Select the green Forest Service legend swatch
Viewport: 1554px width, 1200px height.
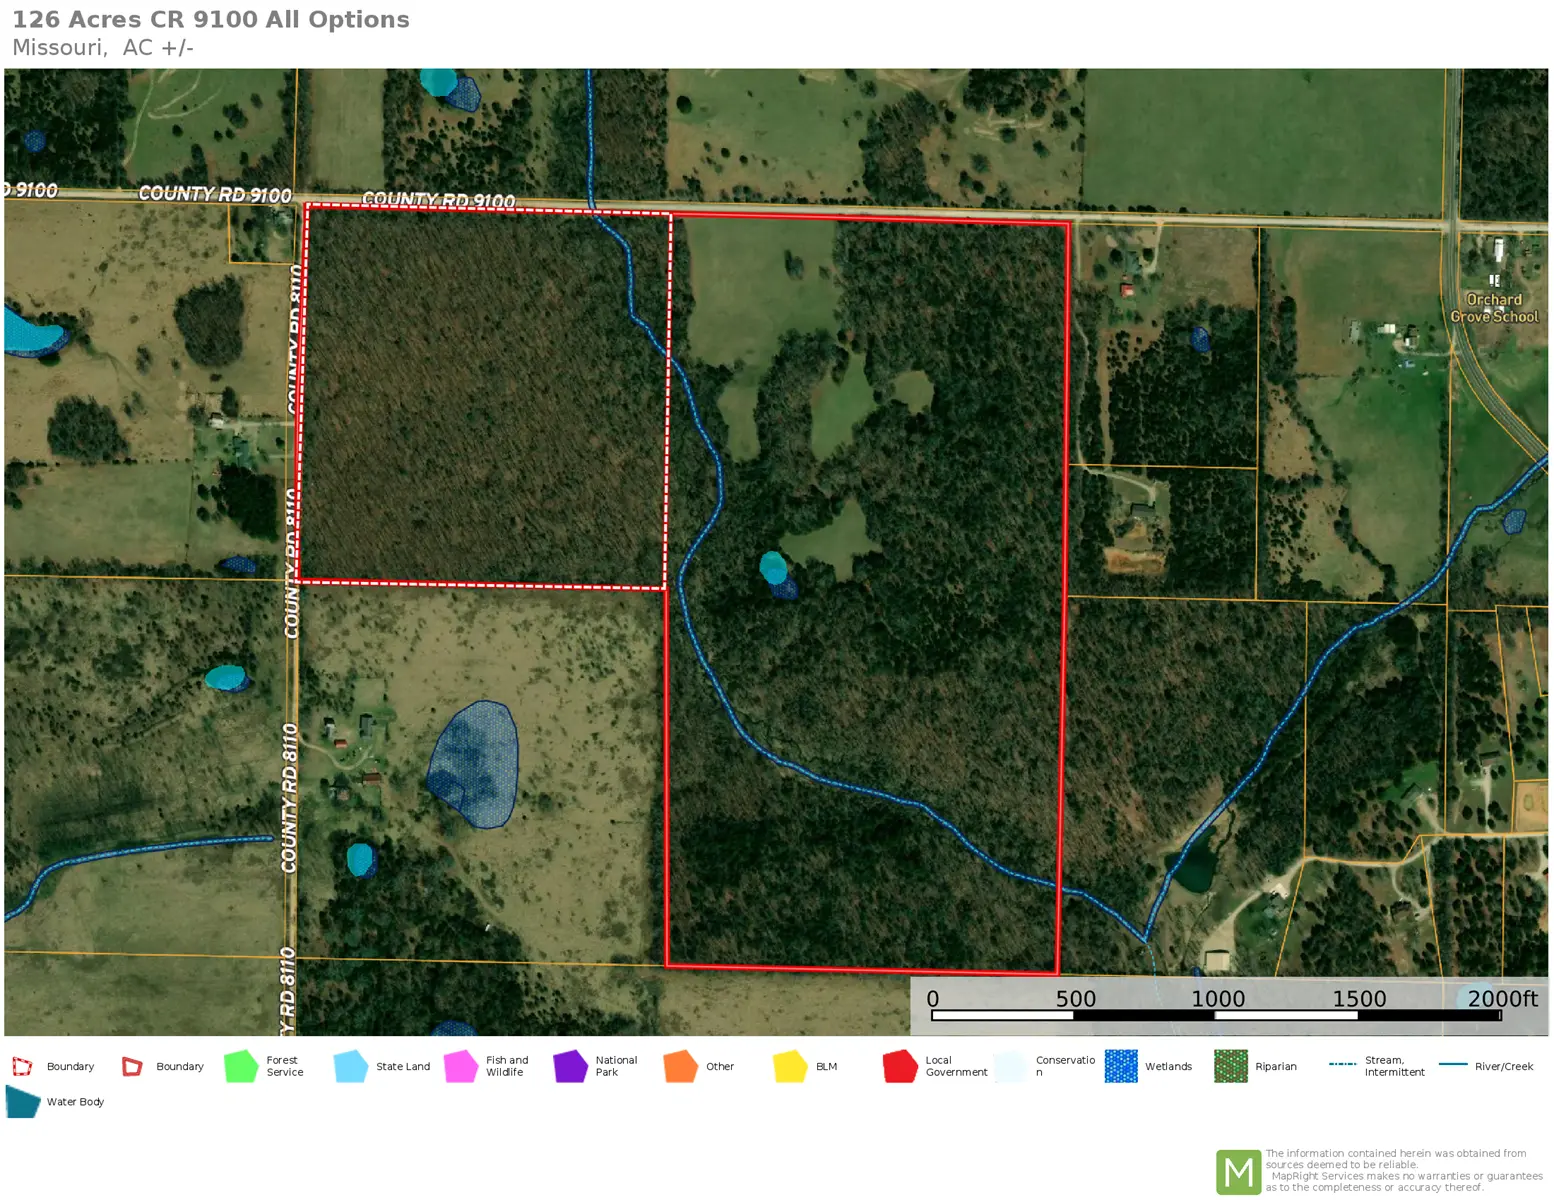(x=241, y=1066)
